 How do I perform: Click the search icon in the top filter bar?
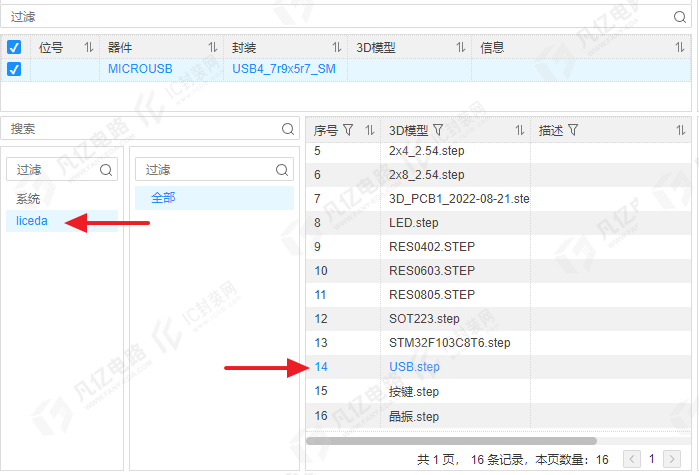pos(679,17)
